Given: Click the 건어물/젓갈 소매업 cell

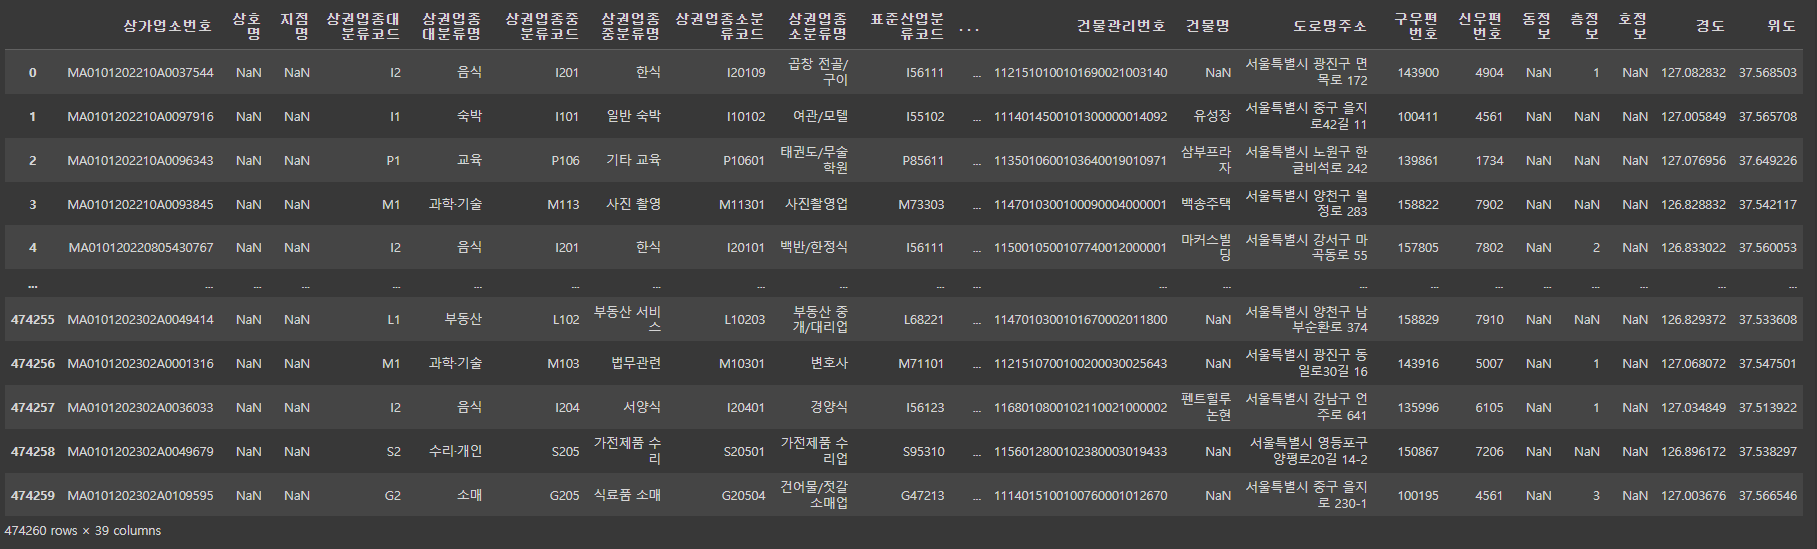Looking at the screenshot, I should tap(814, 495).
